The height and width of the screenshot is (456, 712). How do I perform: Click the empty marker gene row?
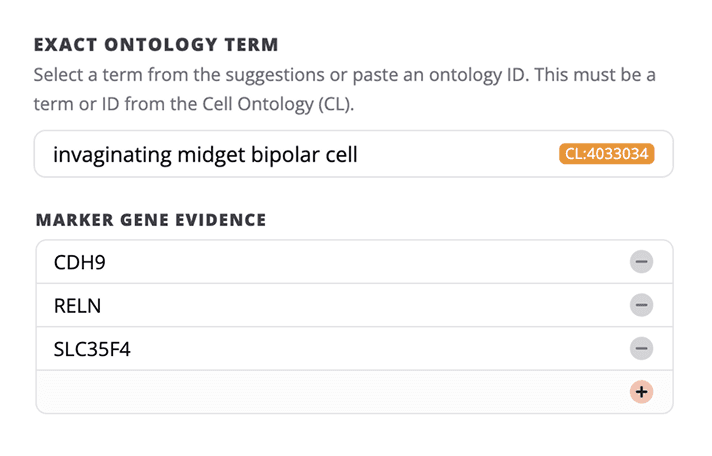click(320, 392)
